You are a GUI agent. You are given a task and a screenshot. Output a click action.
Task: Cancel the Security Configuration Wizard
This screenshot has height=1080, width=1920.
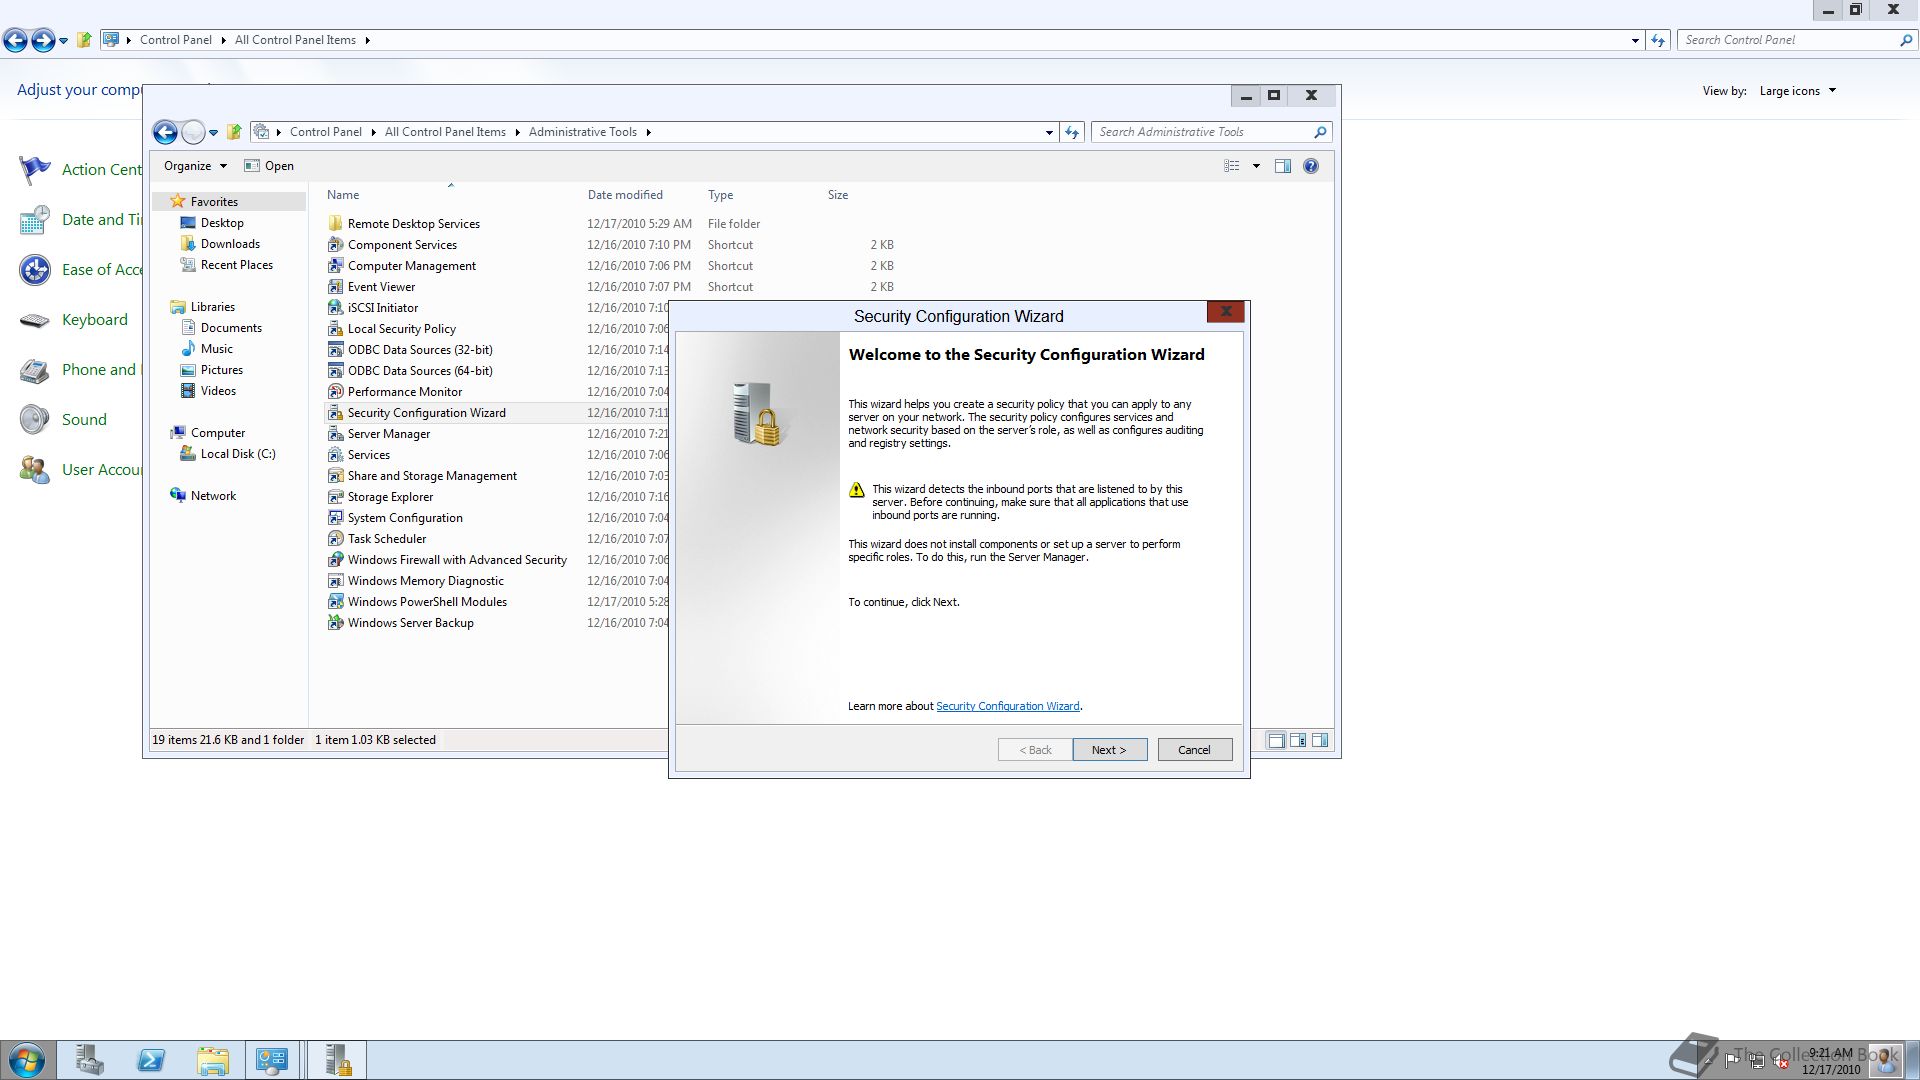(x=1194, y=750)
